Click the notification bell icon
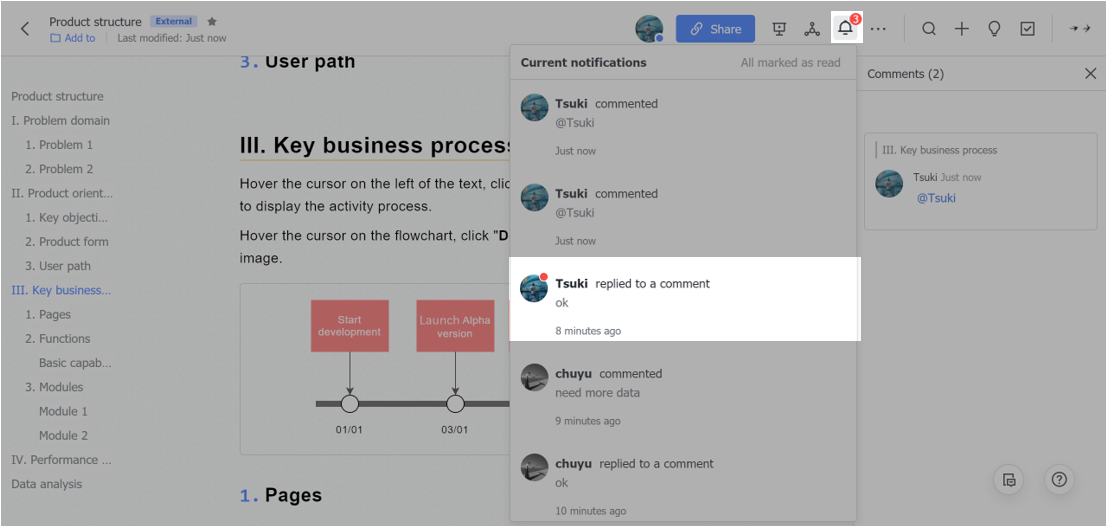Viewport: 1106px width, 526px height. pos(846,29)
